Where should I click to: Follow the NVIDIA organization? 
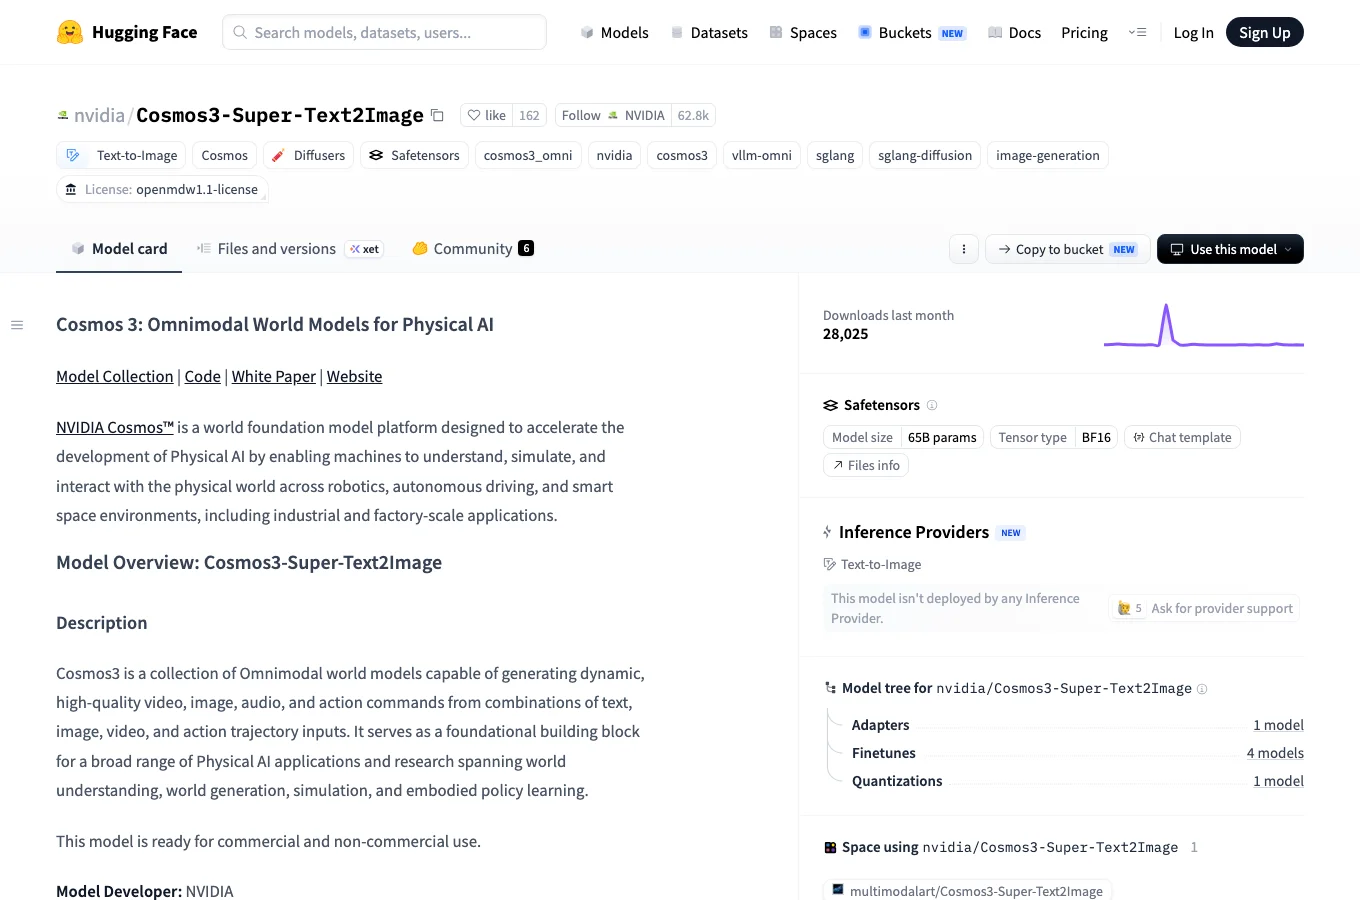coord(613,115)
